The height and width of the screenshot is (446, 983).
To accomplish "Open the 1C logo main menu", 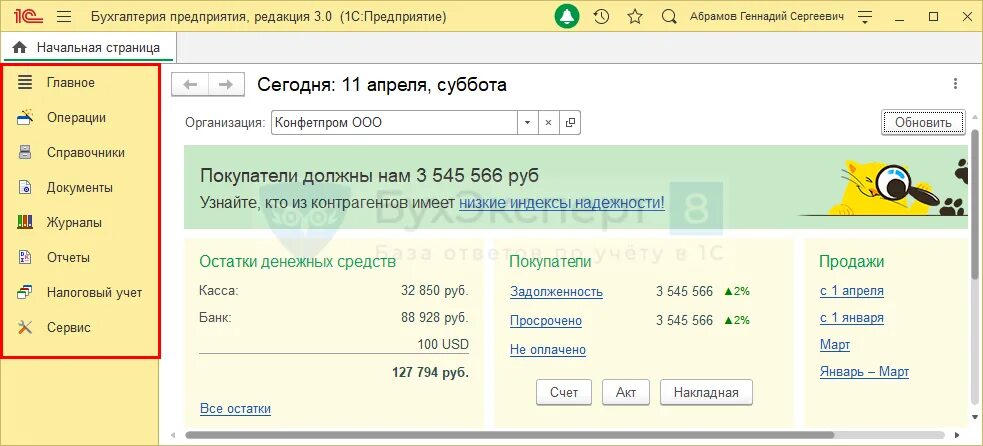I will (x=28, y=17).
